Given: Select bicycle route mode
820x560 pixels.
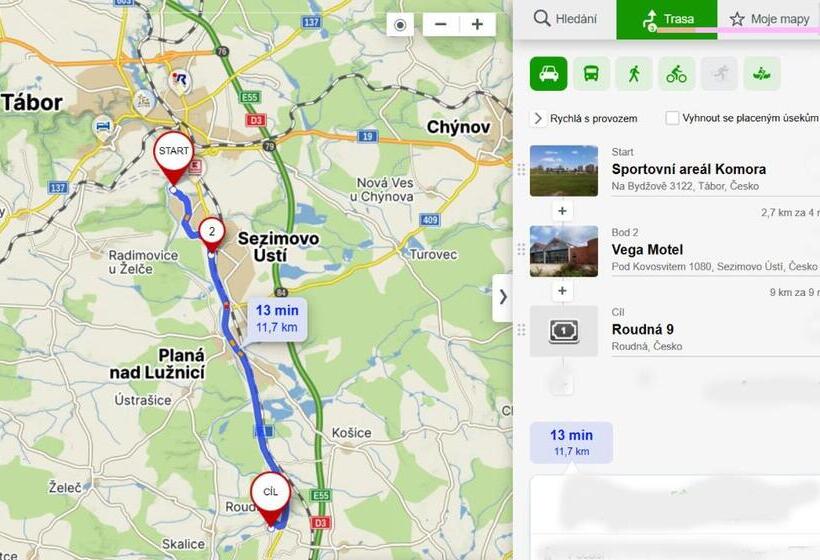Looking at the screenshot, I should pos(676,74).
